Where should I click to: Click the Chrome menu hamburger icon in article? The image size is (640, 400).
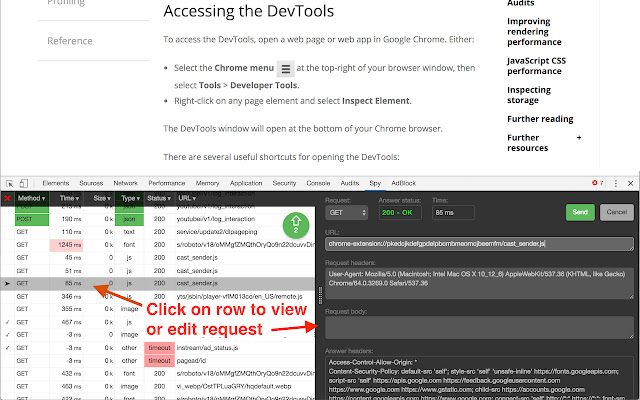point(286,69)
